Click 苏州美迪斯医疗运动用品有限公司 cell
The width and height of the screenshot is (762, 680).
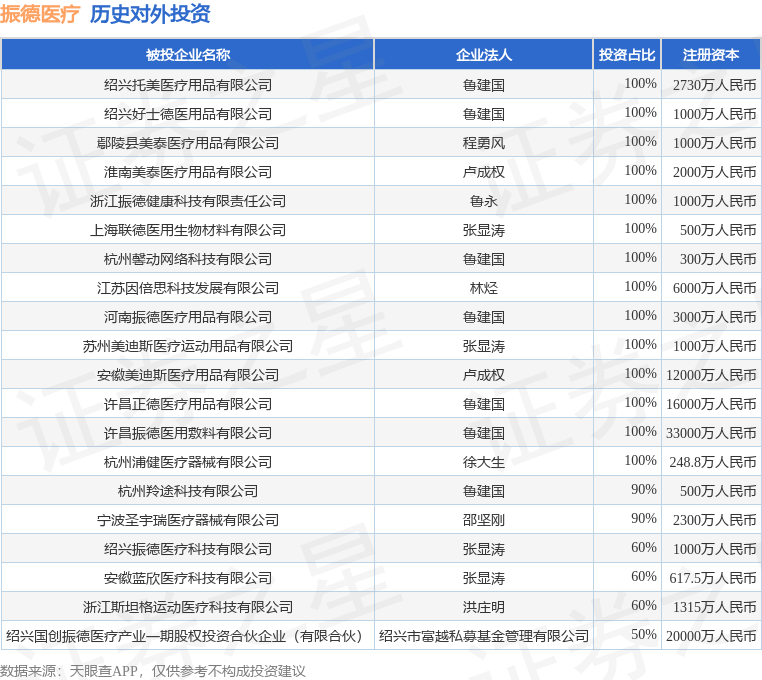point(188,346)
